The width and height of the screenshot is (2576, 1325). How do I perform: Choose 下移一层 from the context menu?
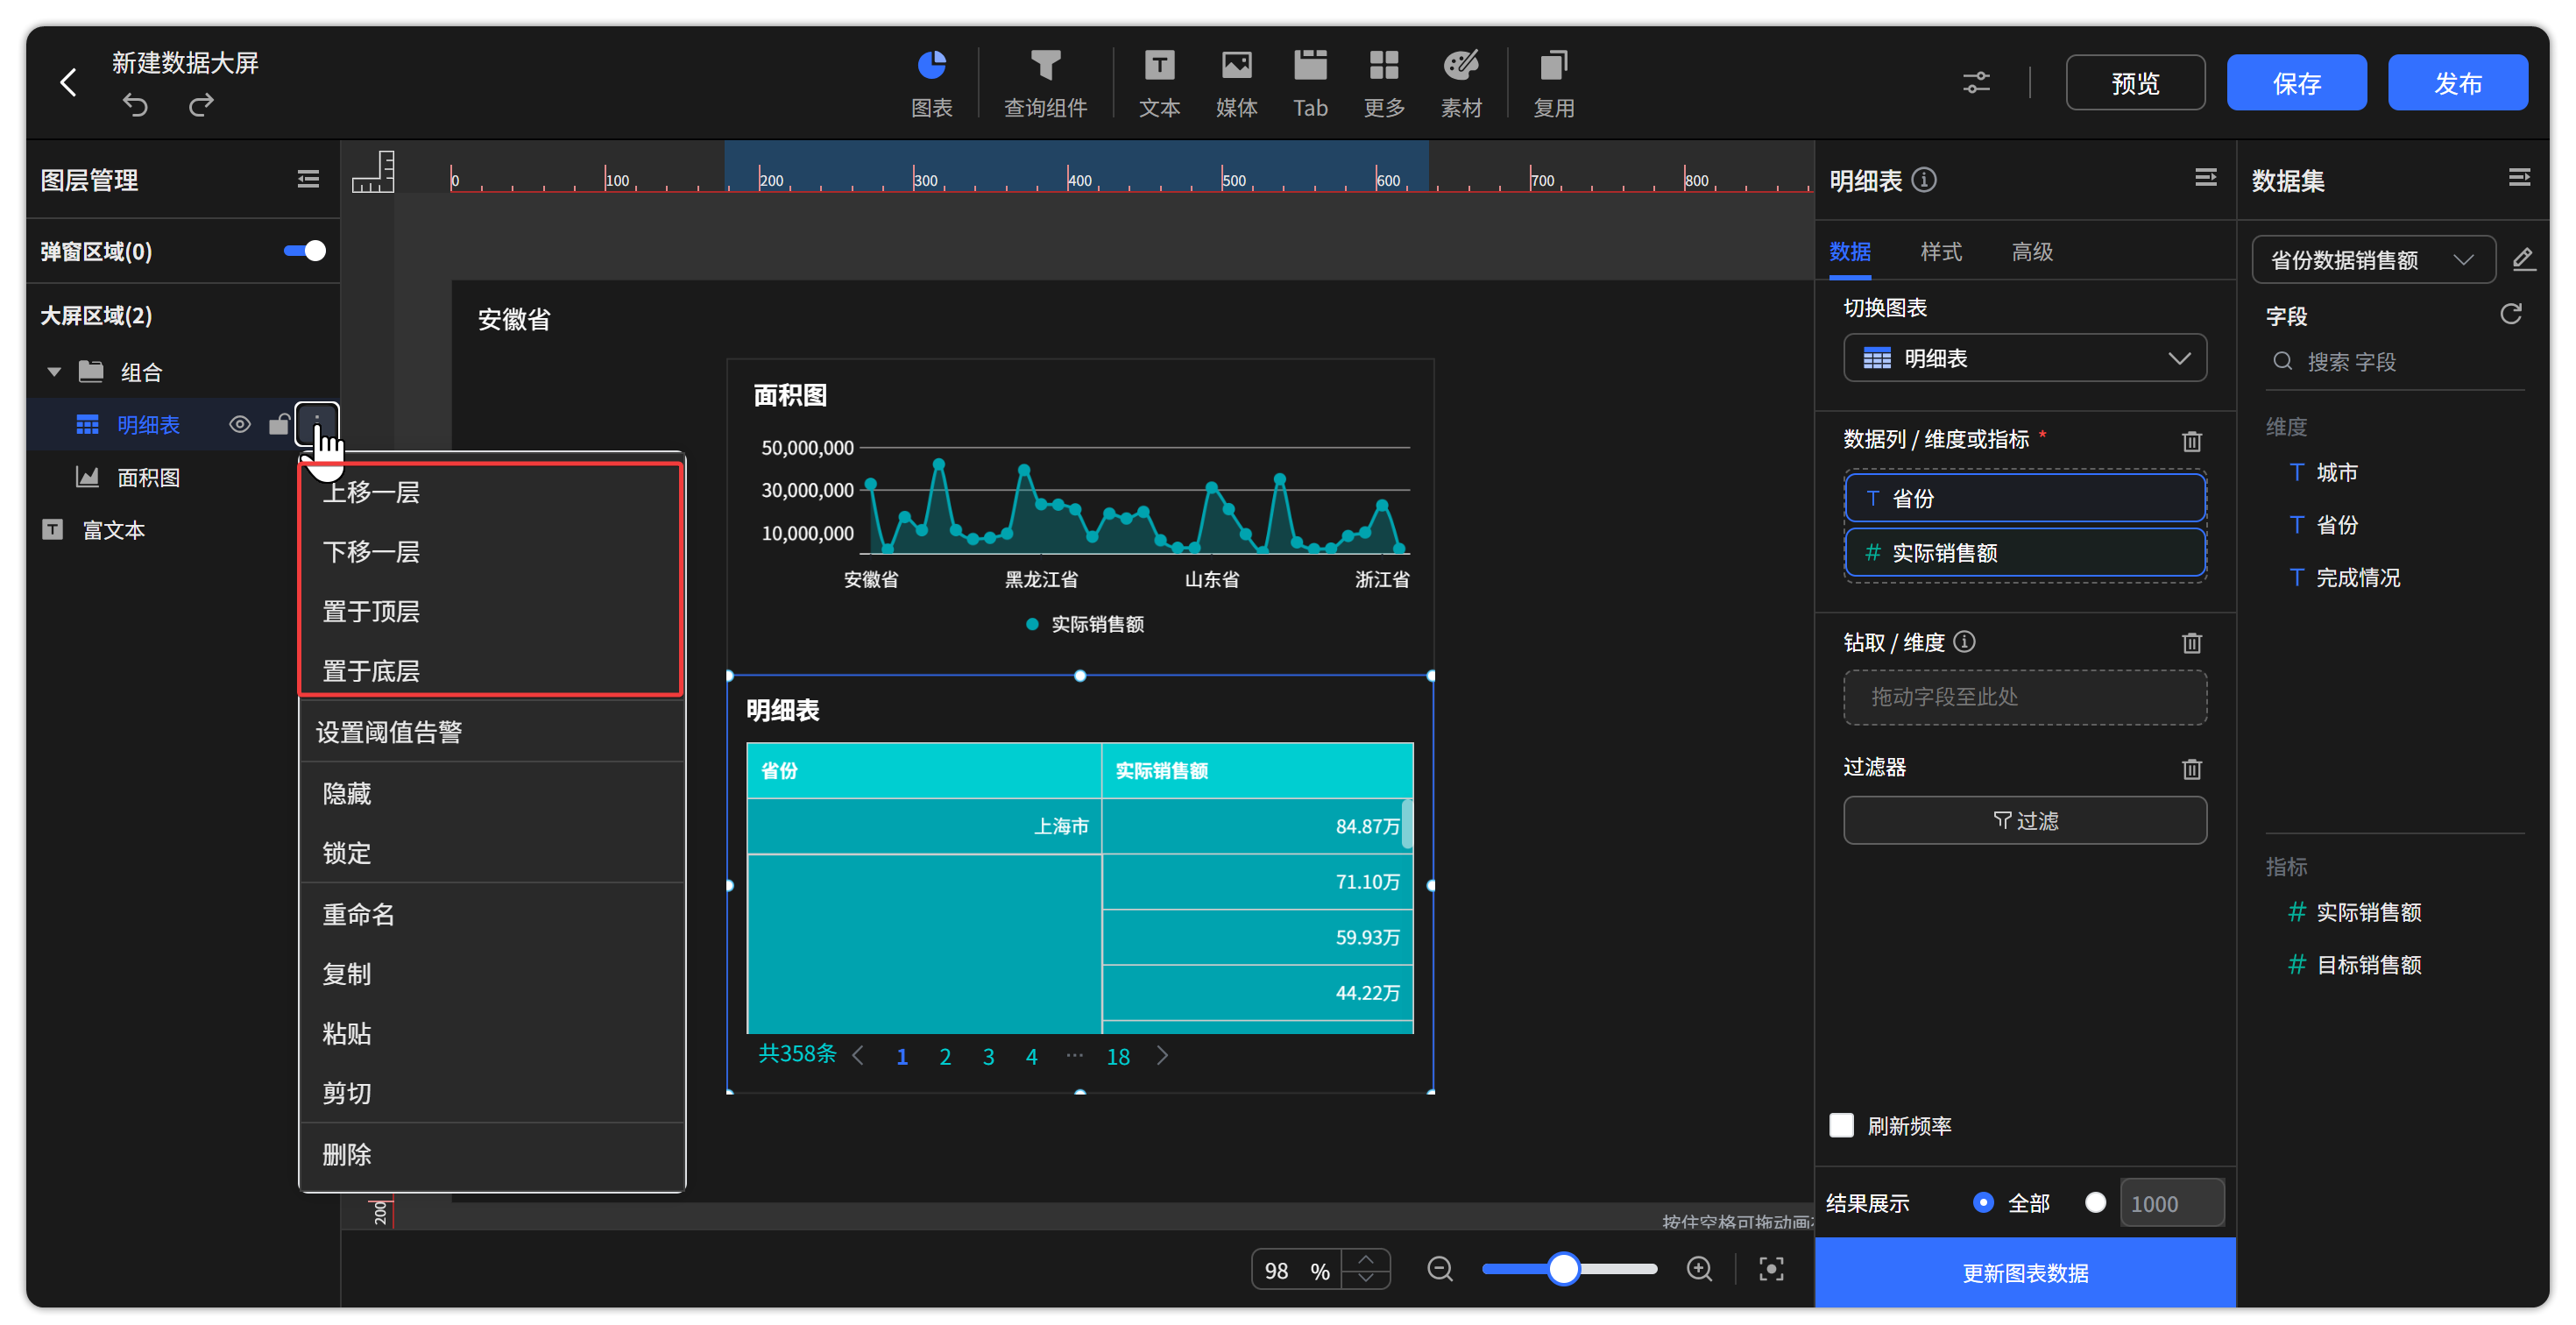[371, 552]
